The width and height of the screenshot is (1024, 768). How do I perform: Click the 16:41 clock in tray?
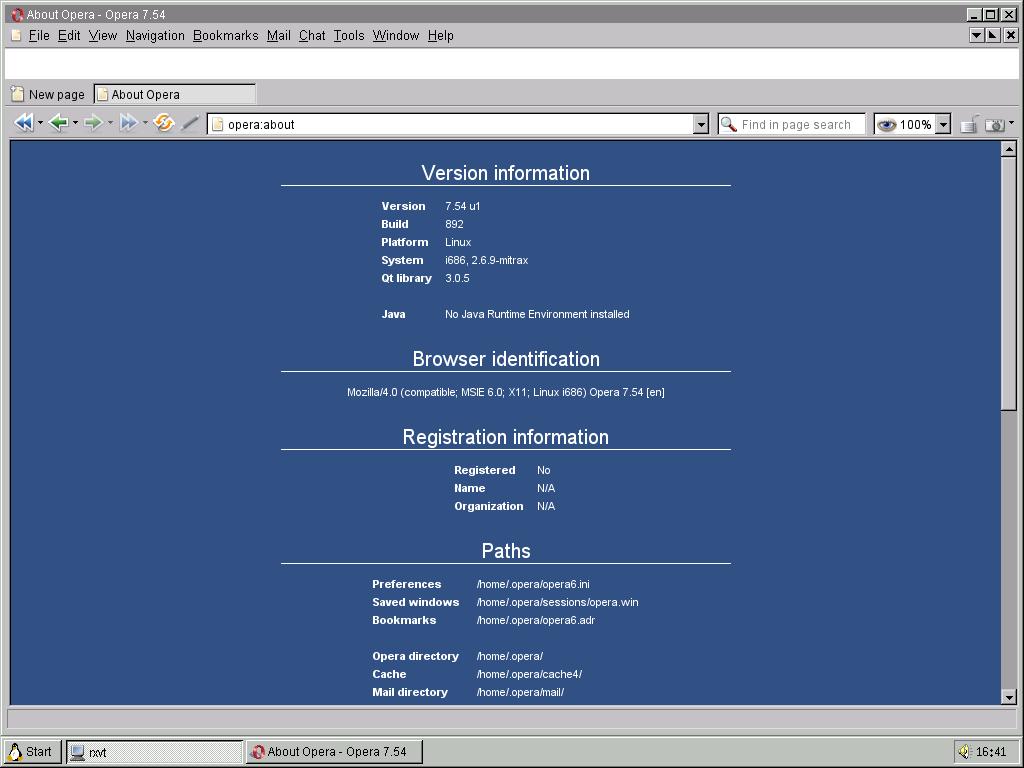pos(991,752)
